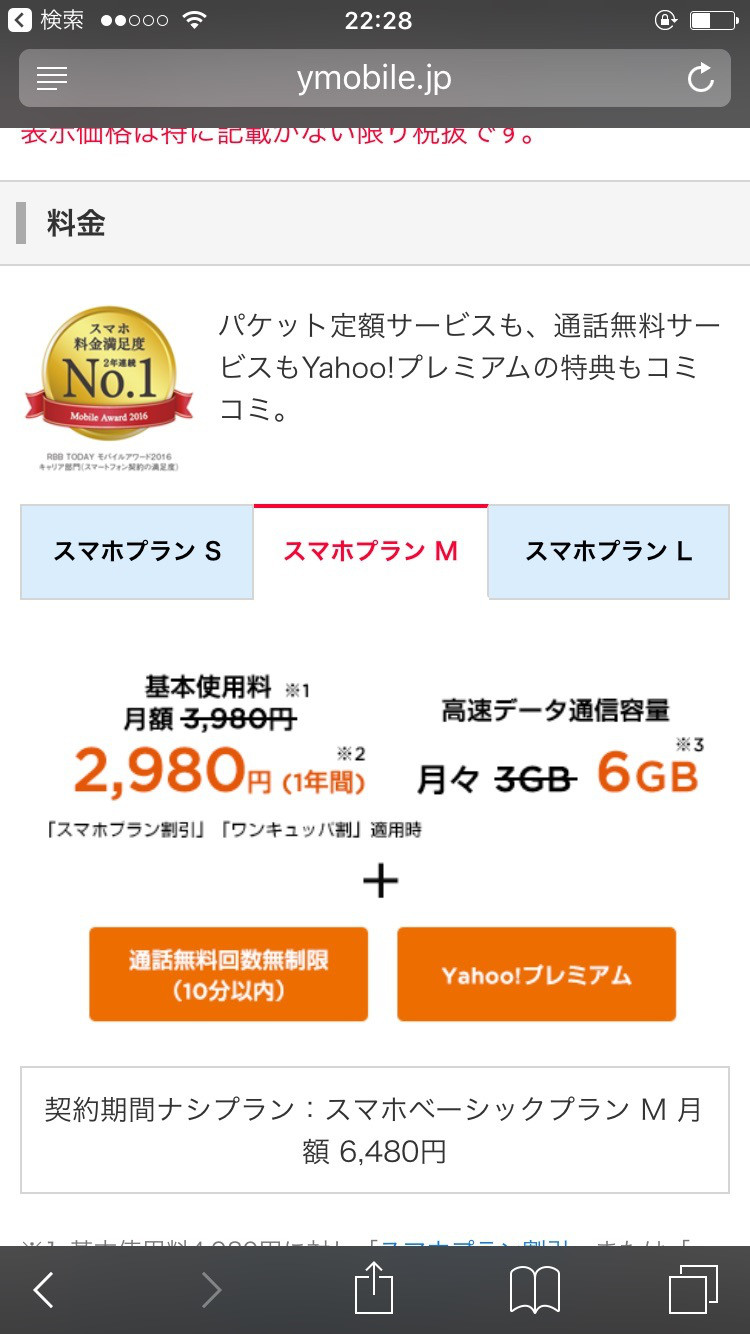This screenshot has height=1334, width=750.
Task: Tap the ymobile.jp address bar
Action: (x=374, y=78)
